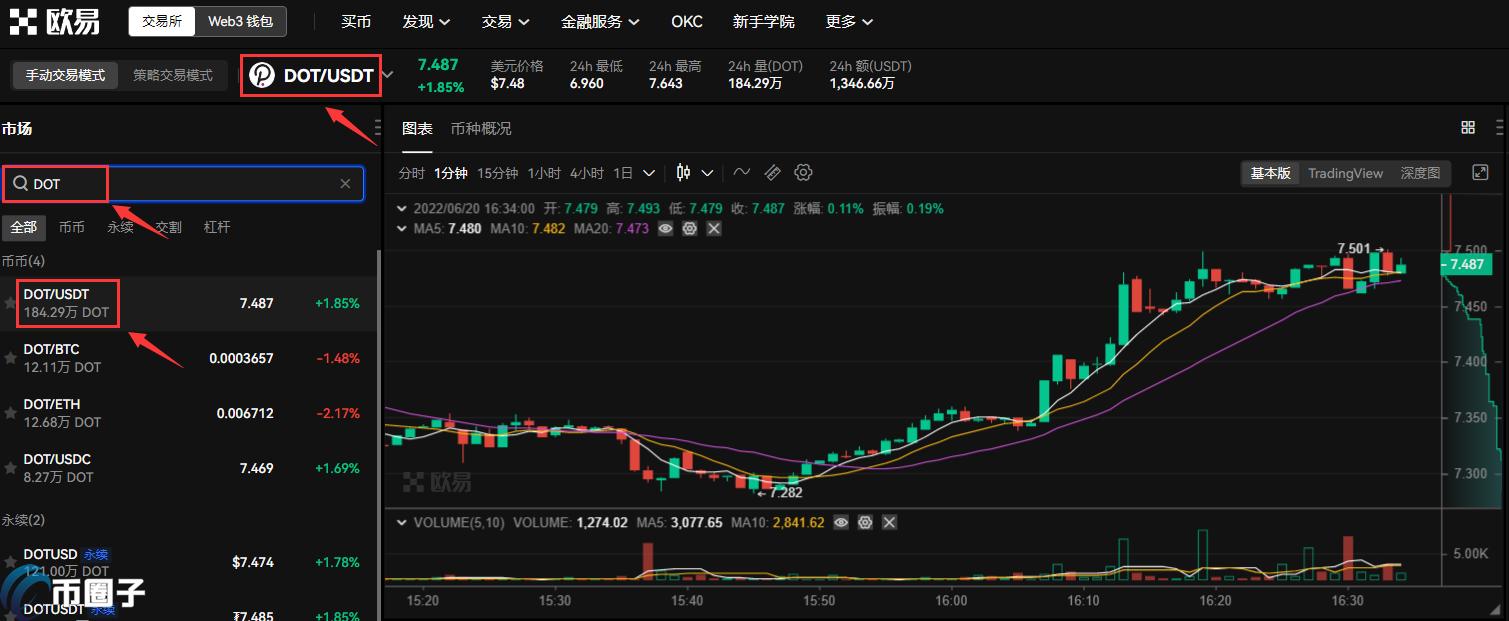
Task: Open the grid layout icon
Action: (x=1468, y=128)
